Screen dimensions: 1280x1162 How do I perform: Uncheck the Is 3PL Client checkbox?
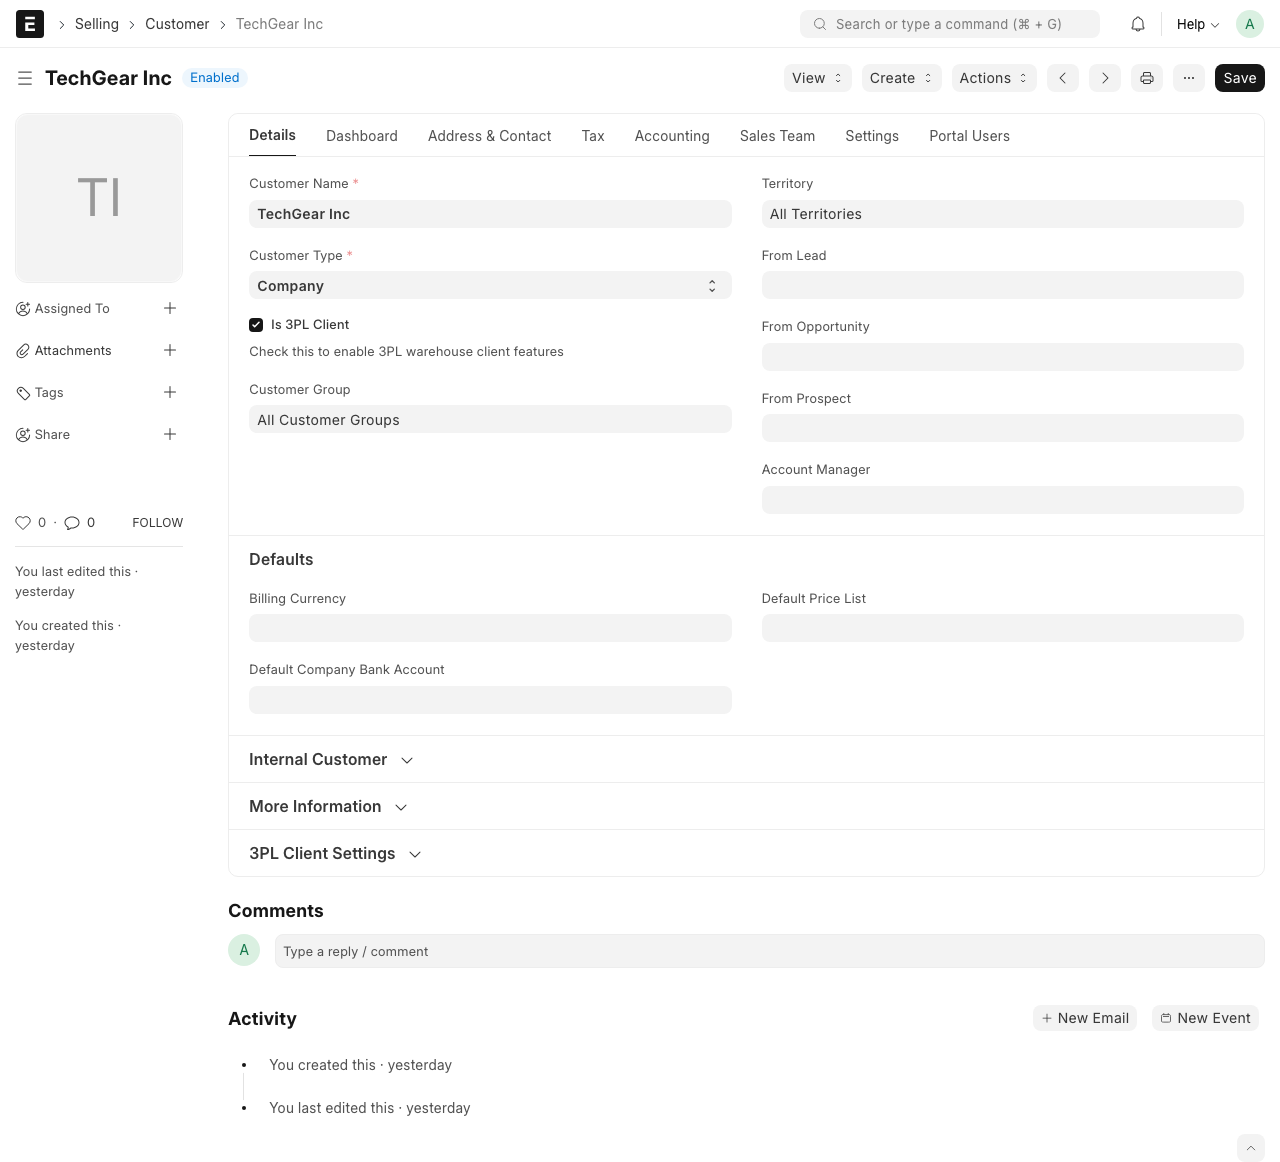click(256, 324)
